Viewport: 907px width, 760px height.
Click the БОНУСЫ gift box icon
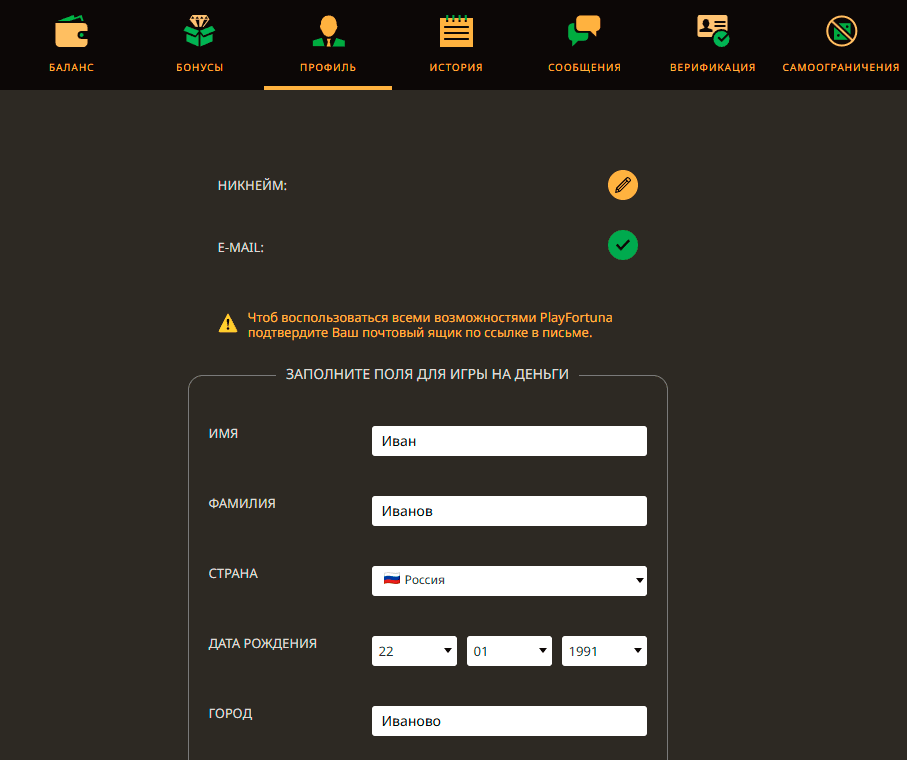tap(198, 30)
